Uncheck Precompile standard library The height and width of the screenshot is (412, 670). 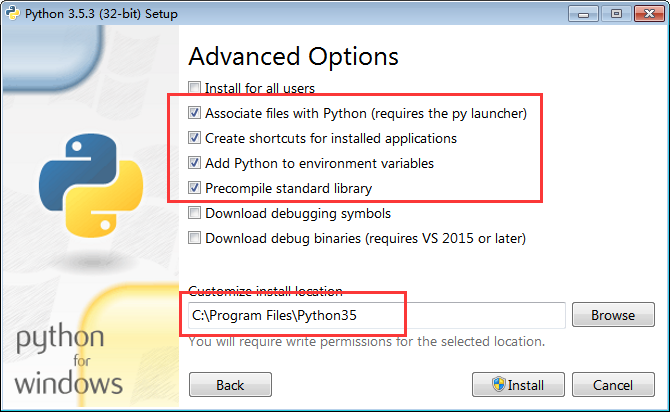pos(194,188)
